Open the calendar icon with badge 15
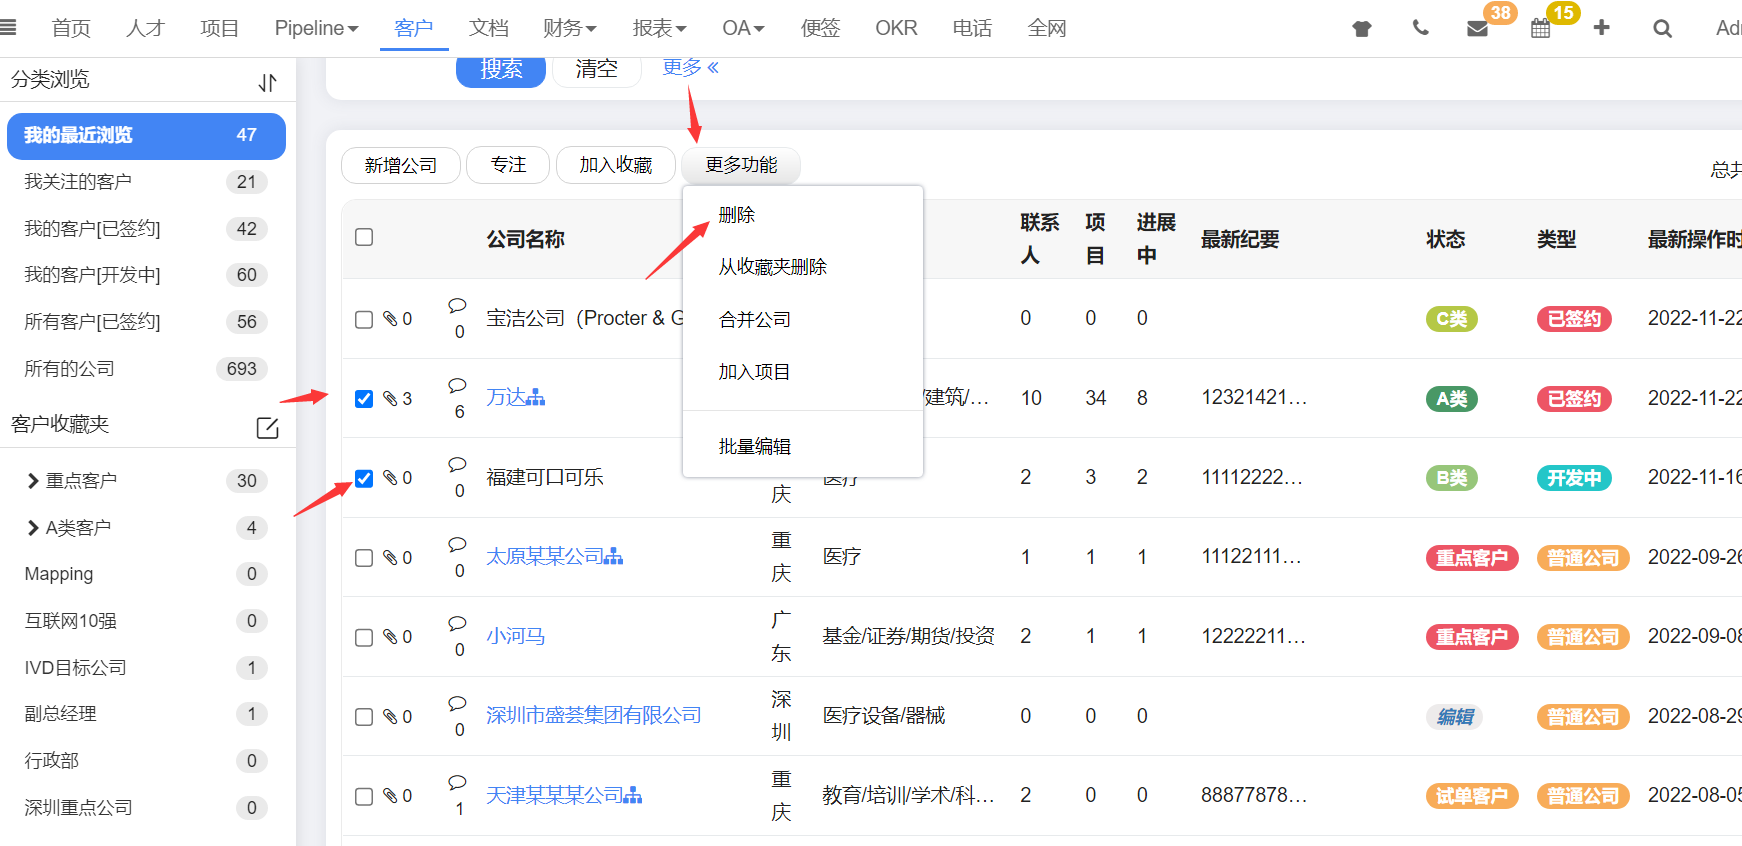 [x=1541, y=28]
